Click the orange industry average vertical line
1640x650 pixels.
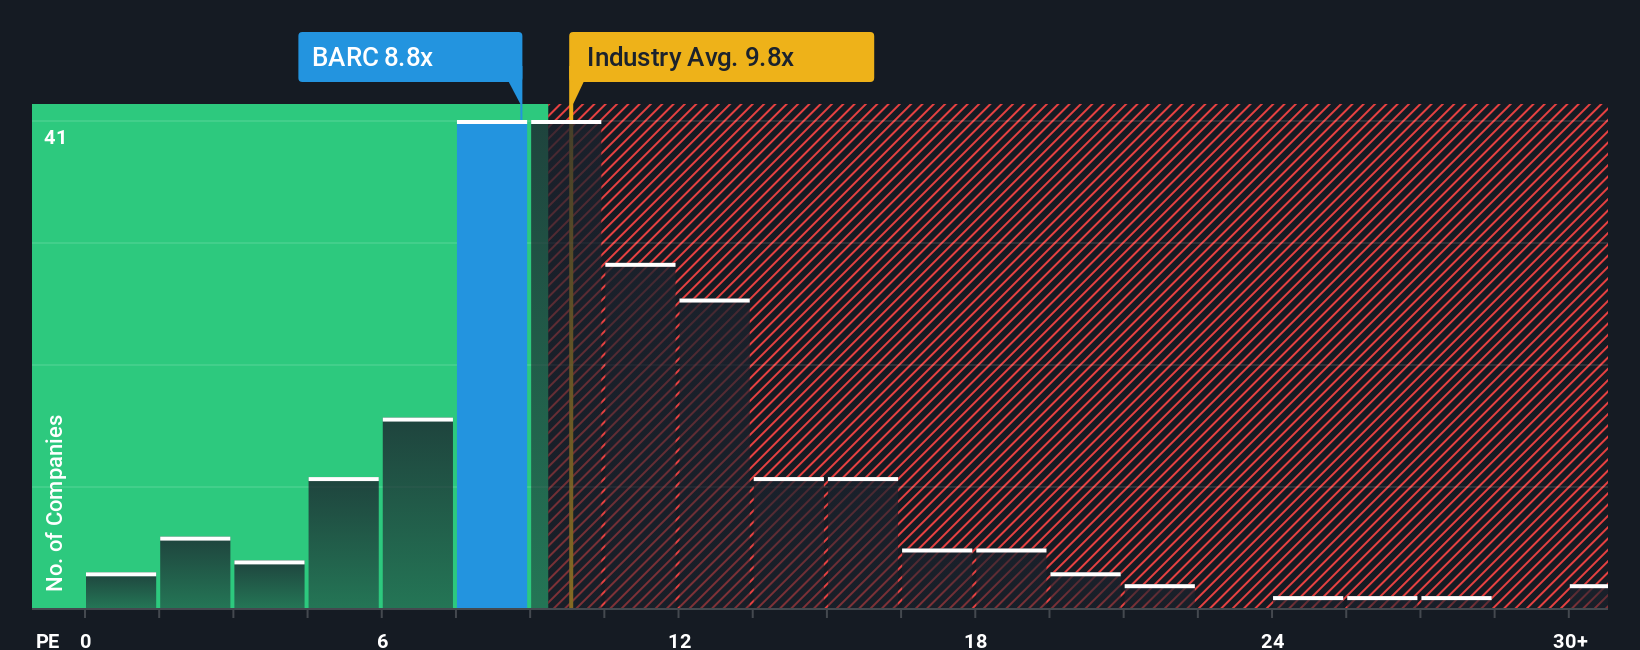(570, 355)
